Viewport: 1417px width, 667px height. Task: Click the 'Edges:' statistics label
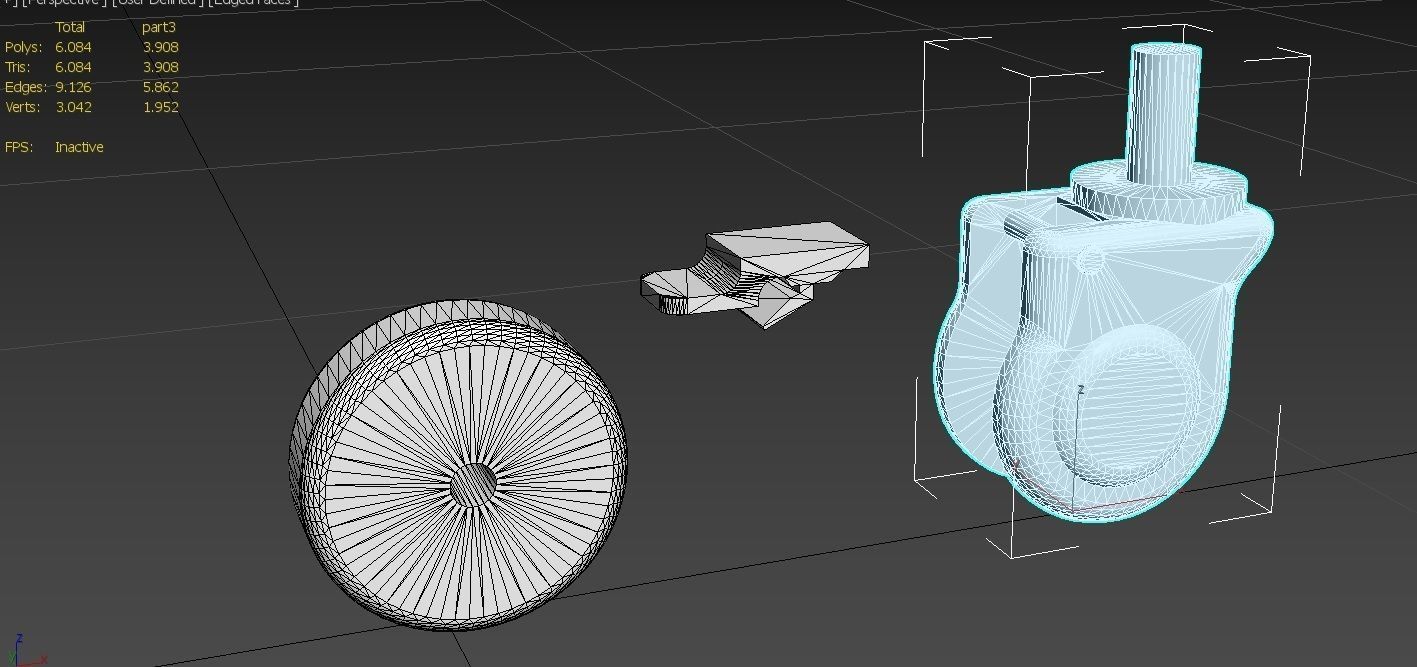tap(26, 87)
